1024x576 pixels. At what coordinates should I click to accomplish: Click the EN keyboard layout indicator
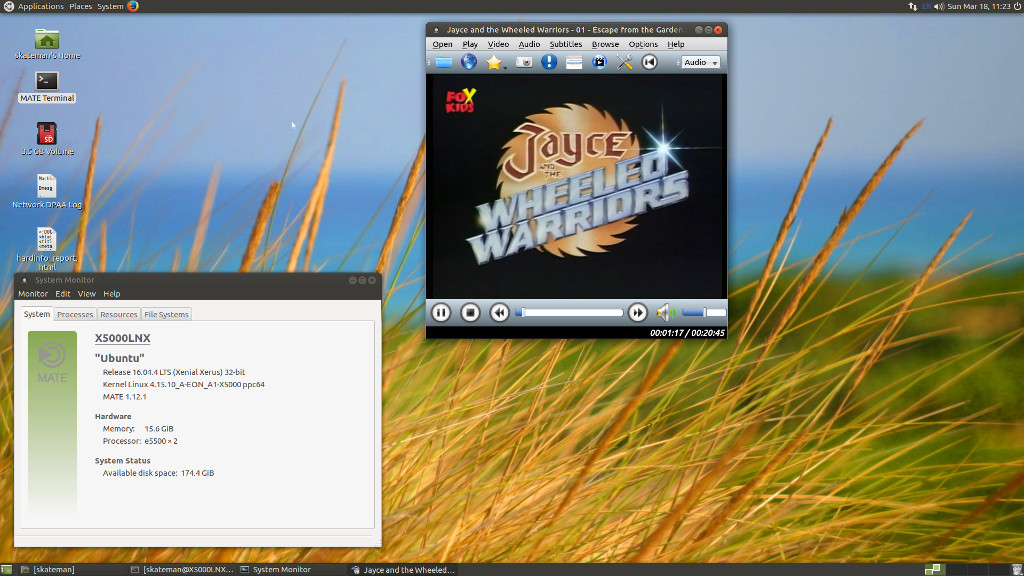click(x=926, y=7)
